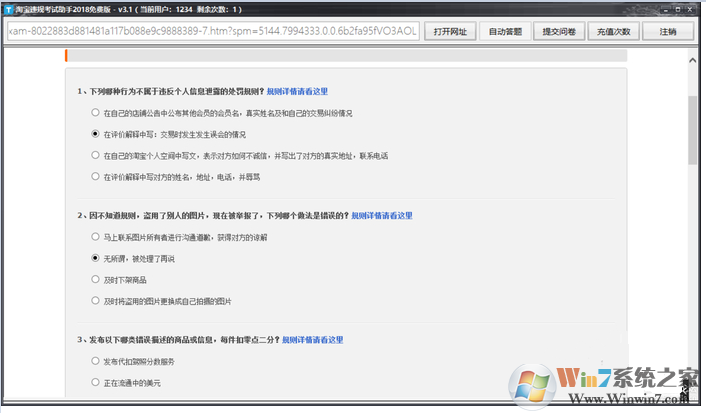
Task: Maximize the exam assistant window
Action: pos(678,9)
